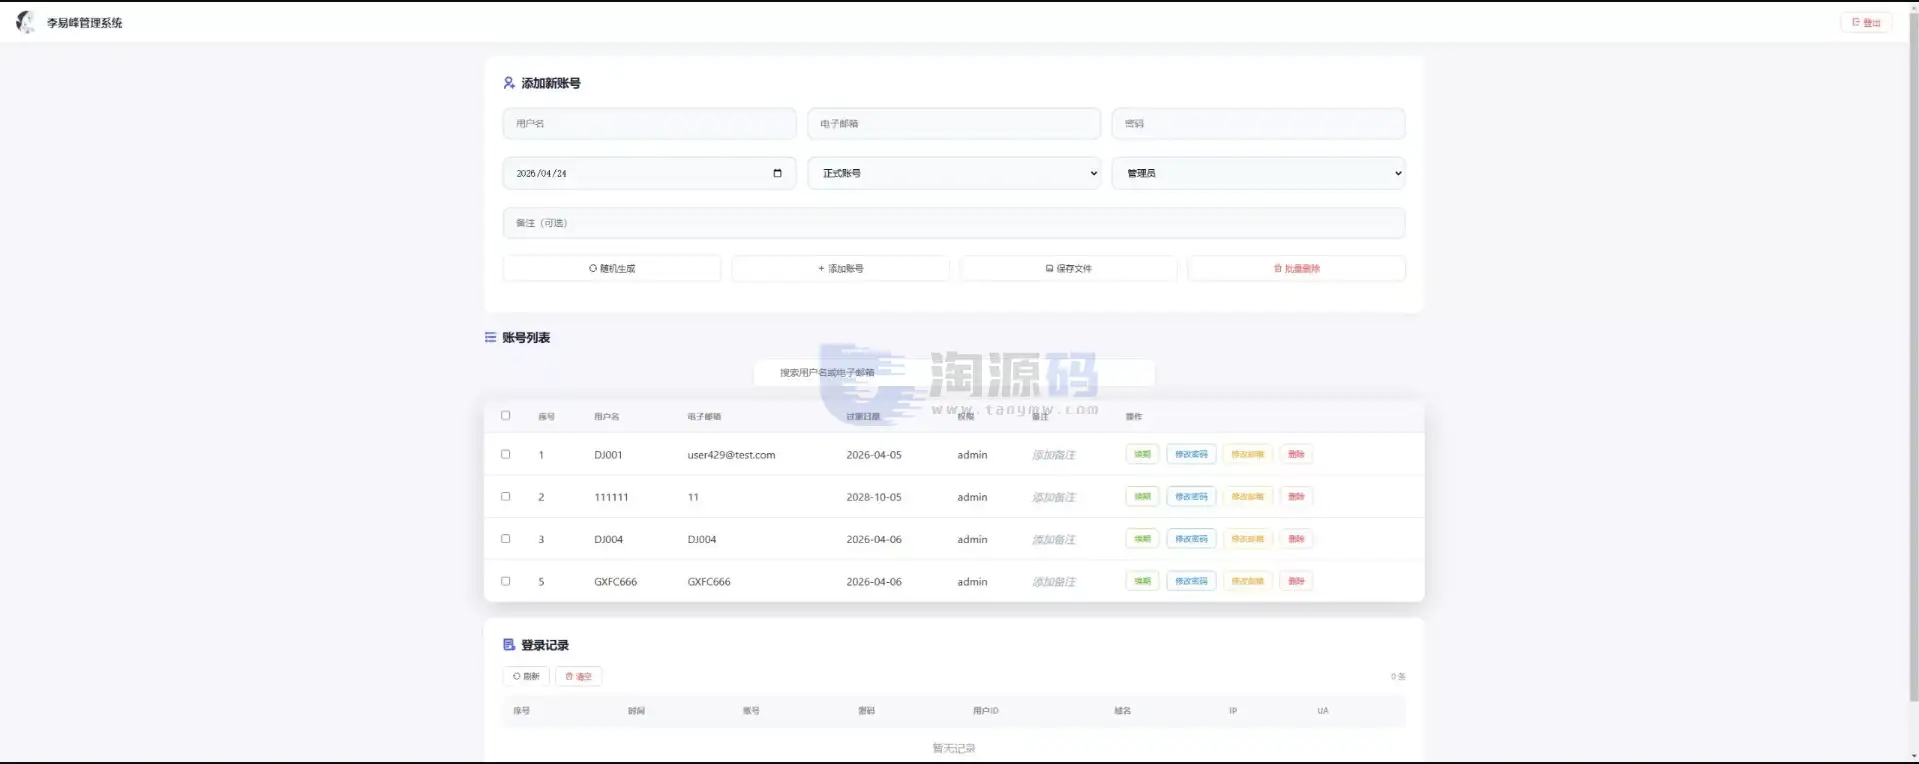This screenshot has height=764, width=1919.
Task: Click blue 修改密码 button for DJ001
Action: 1191,454
